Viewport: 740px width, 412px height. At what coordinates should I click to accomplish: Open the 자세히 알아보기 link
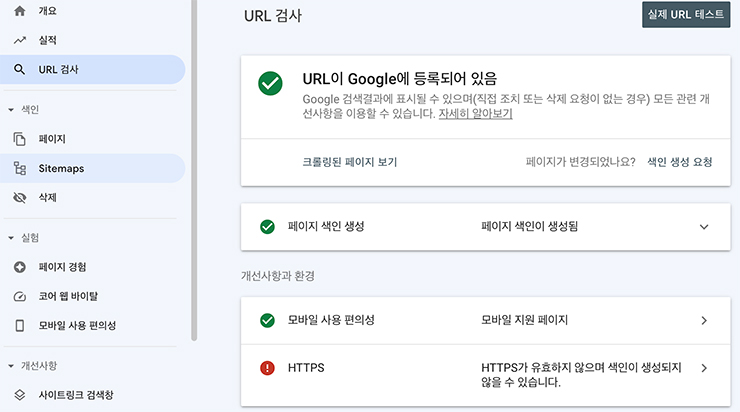pyautogui.click(x=475, y=114)
